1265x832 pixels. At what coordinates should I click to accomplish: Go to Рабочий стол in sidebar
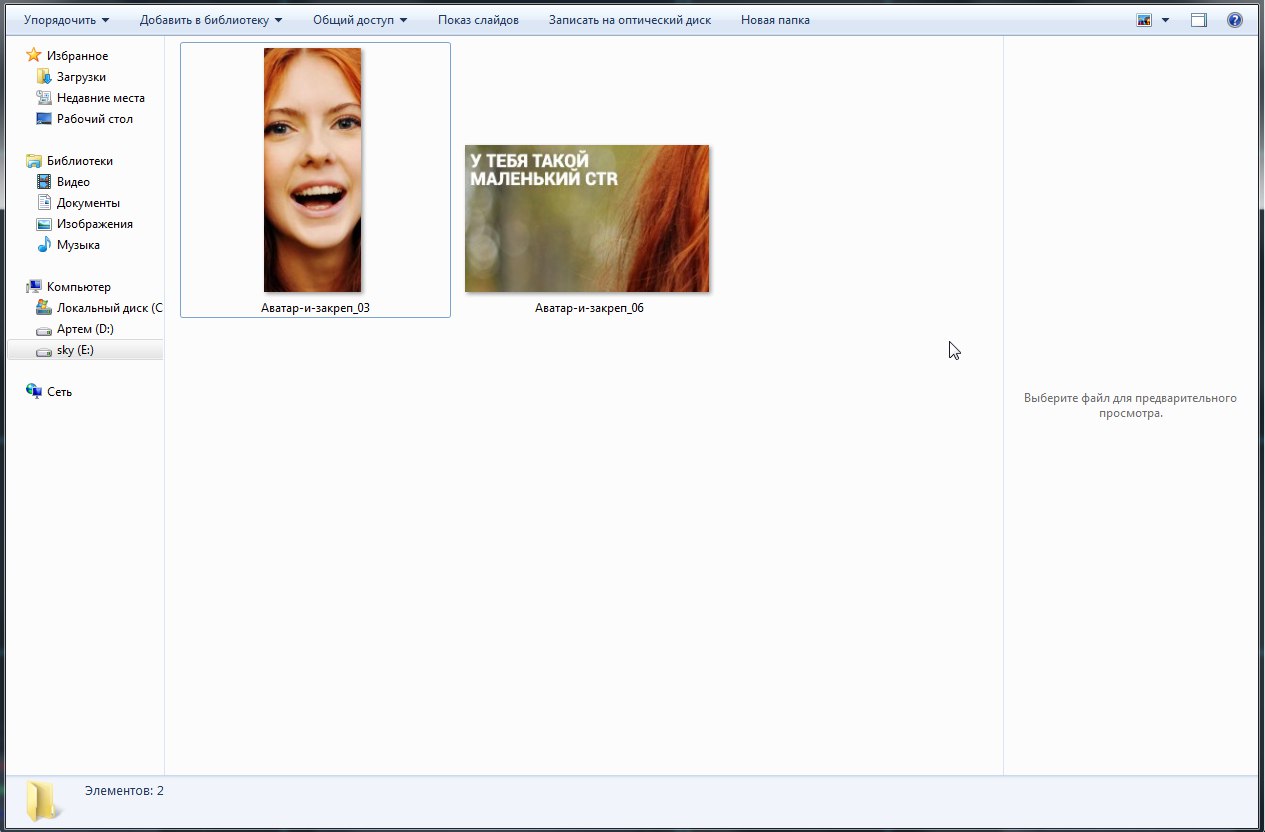tap(94, 119)
